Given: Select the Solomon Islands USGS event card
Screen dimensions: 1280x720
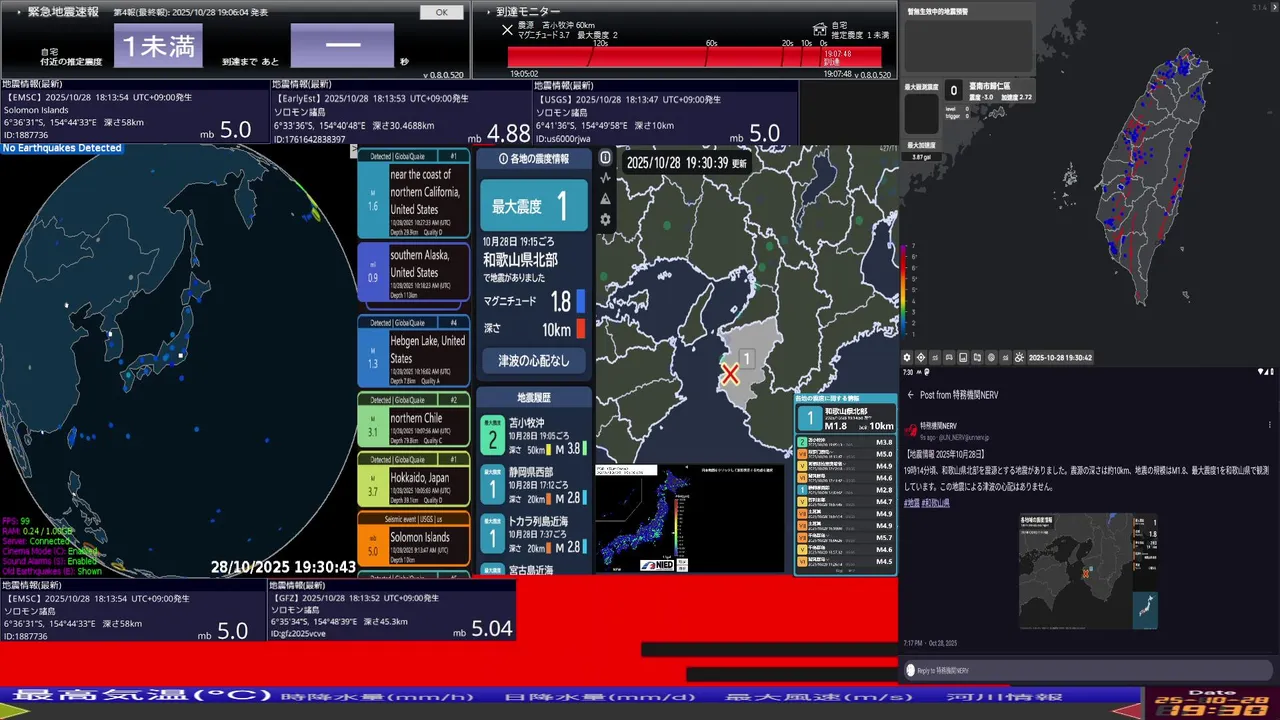Looking at the screenshot, I should tap(414, 539).
